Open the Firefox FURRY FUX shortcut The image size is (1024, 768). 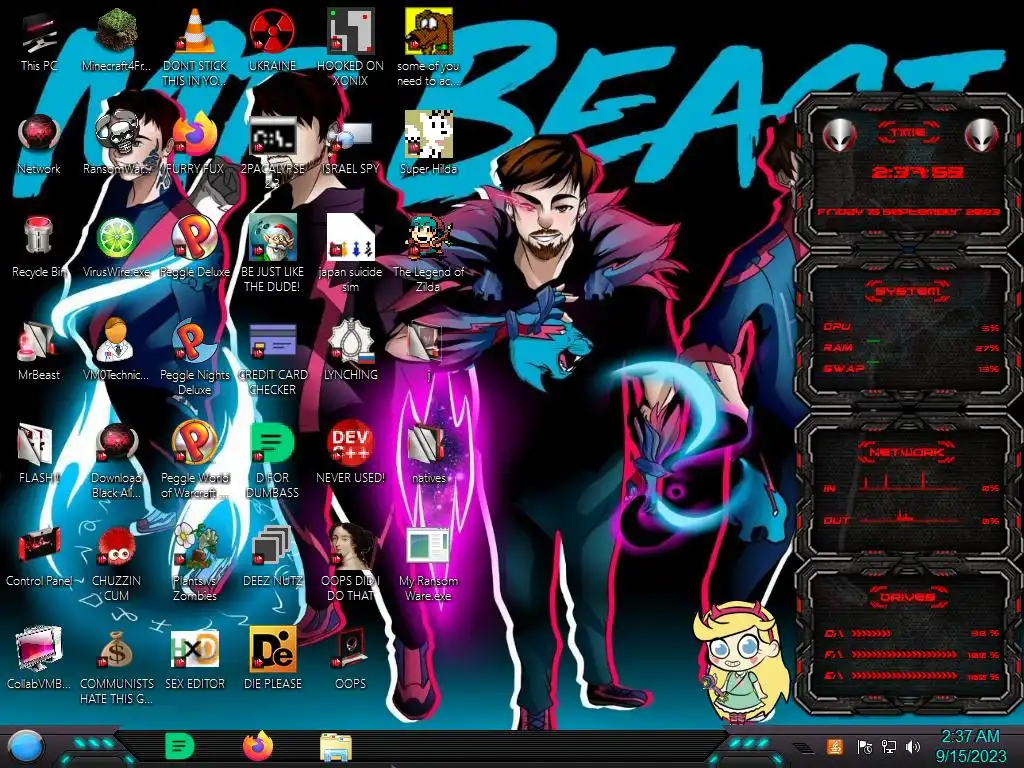pos(195,135)
